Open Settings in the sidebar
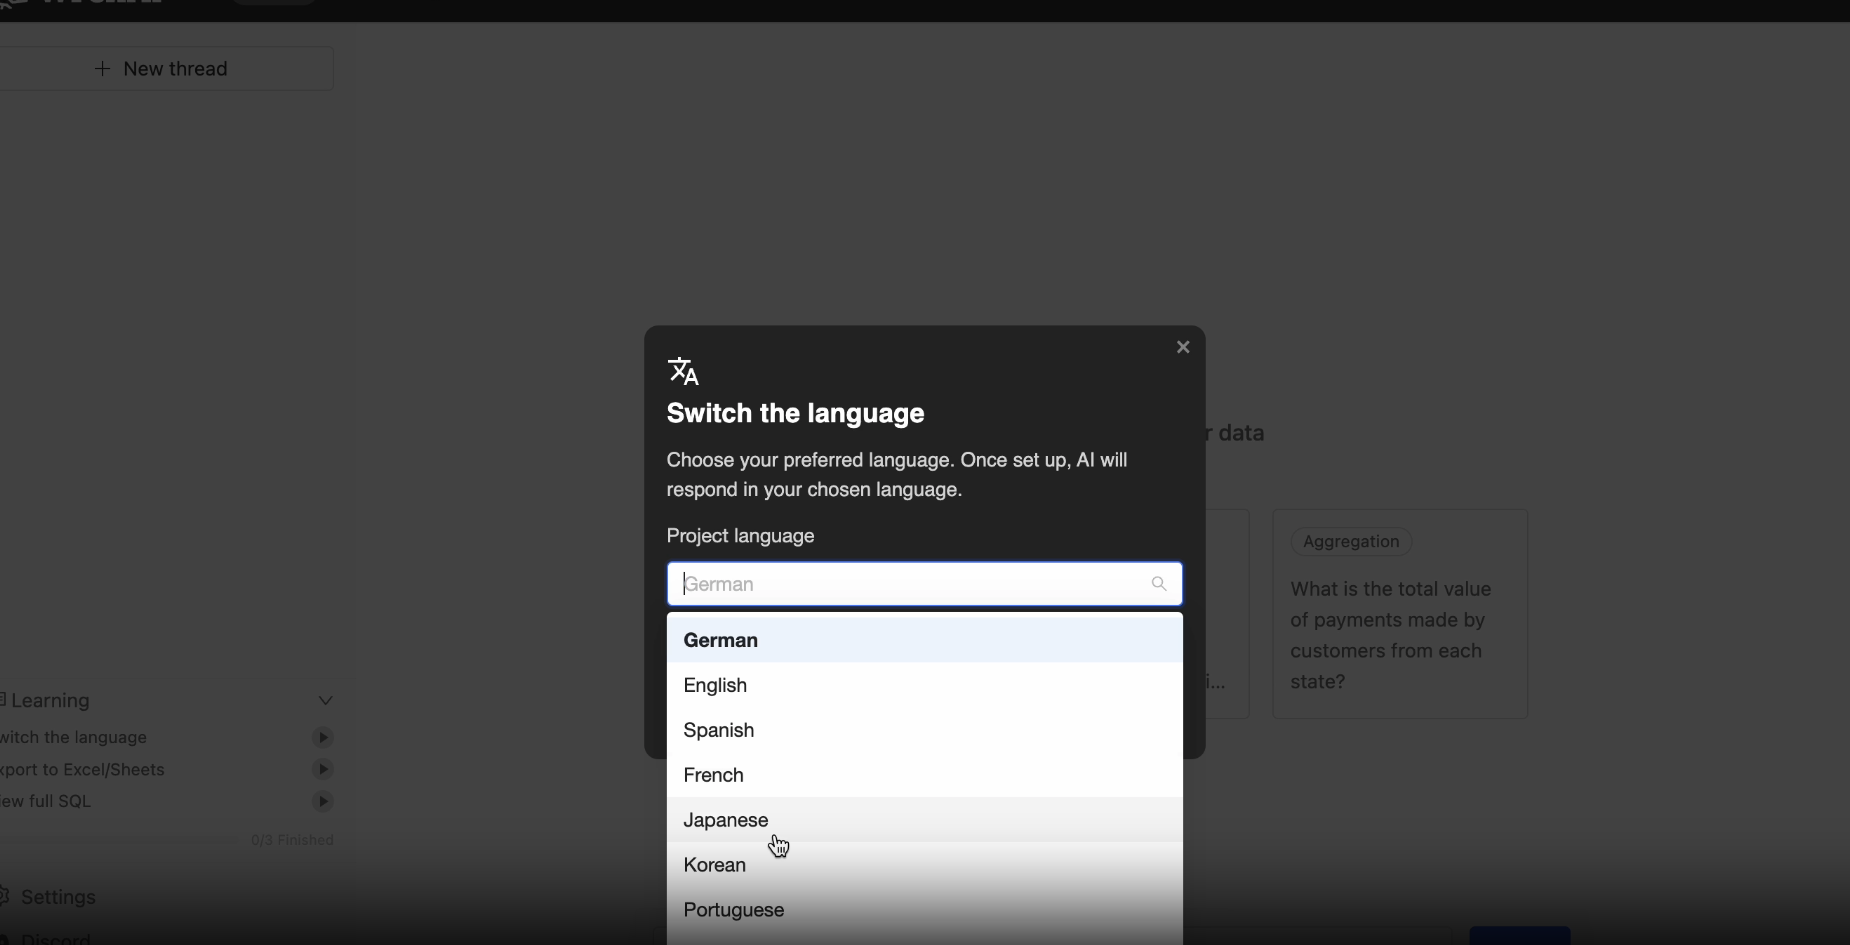This screenshot has height=945, width=1850. [58, 897]
